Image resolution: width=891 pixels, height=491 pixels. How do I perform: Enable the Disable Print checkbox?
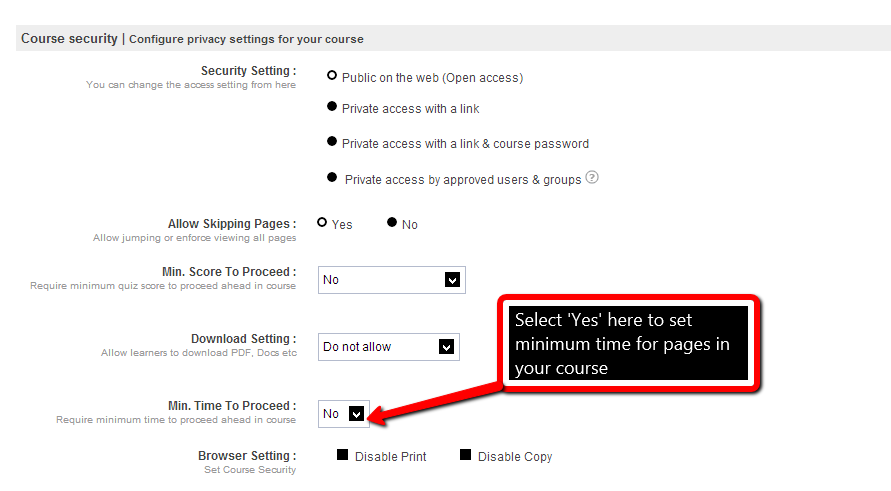342,455
